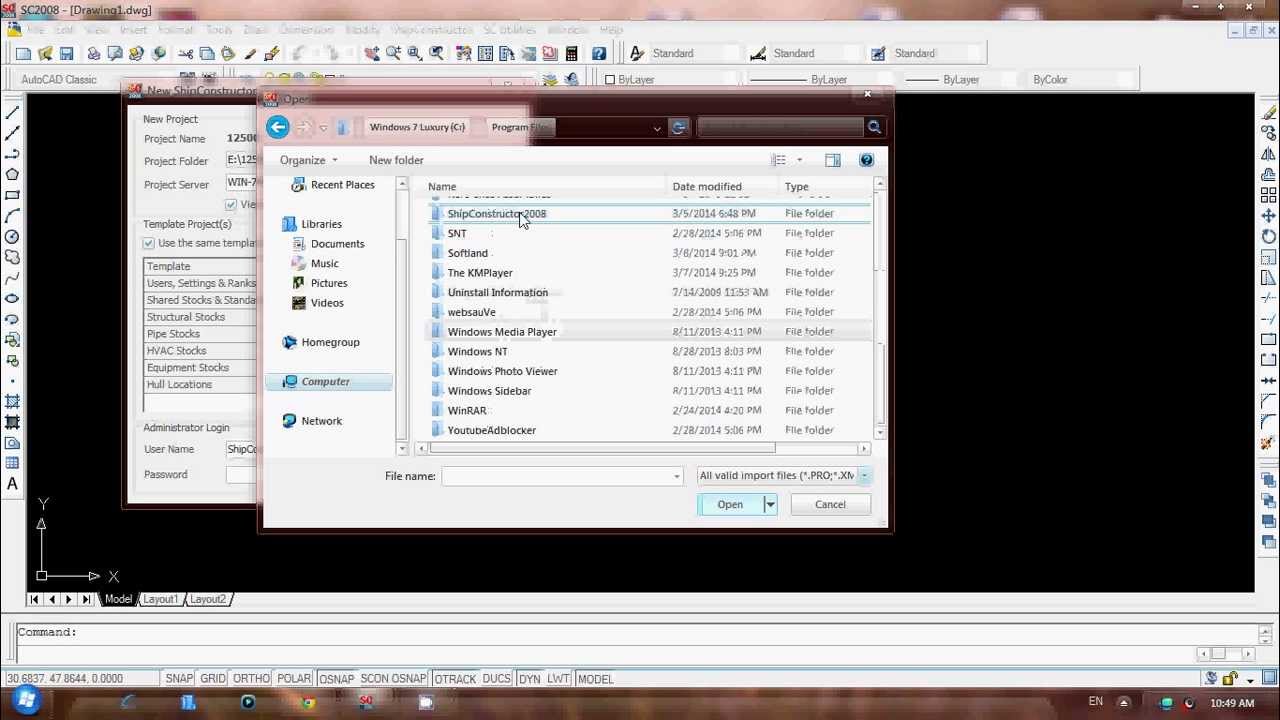Click Windows 7 Luxury (C:) breadcrumb
The height and width of the screenshot is (720, 1280).
(417, 127)
